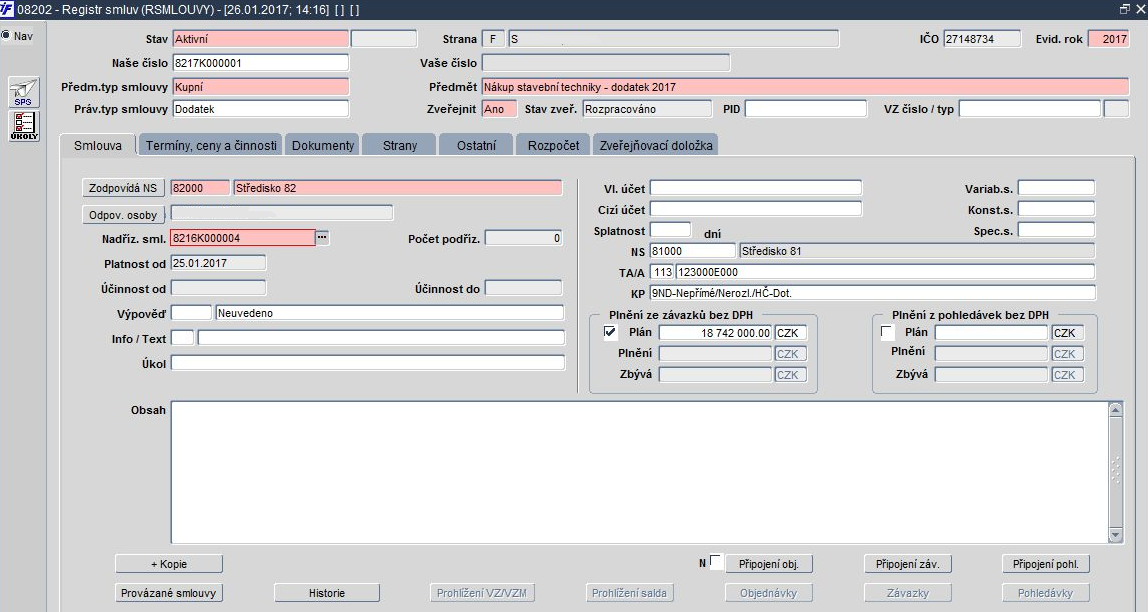Click inside the Obsah text area
This screenshot has width=1148, height=612.
coord(639,472)
